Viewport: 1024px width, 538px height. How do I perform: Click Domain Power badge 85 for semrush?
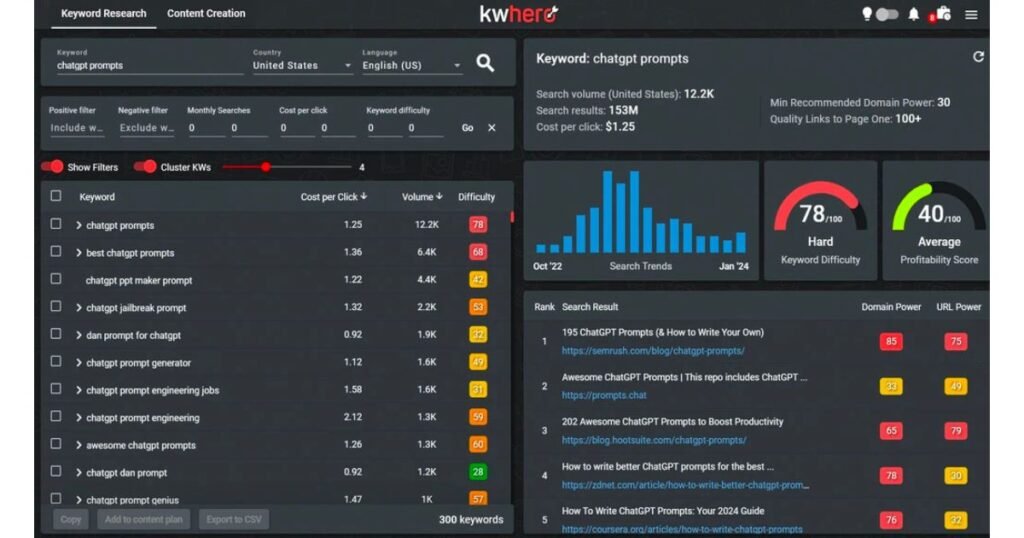pyautogui.click(x=891, y=341)
